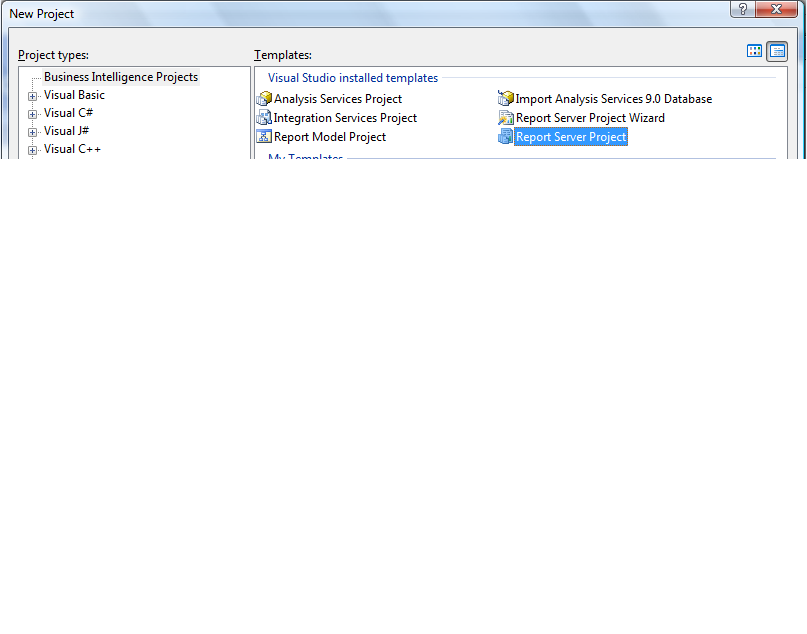Image resolution: width=807 pixels, height=634 pixels.
Task: Select the Visual C++ project type label
Action: tap(73, 149)
